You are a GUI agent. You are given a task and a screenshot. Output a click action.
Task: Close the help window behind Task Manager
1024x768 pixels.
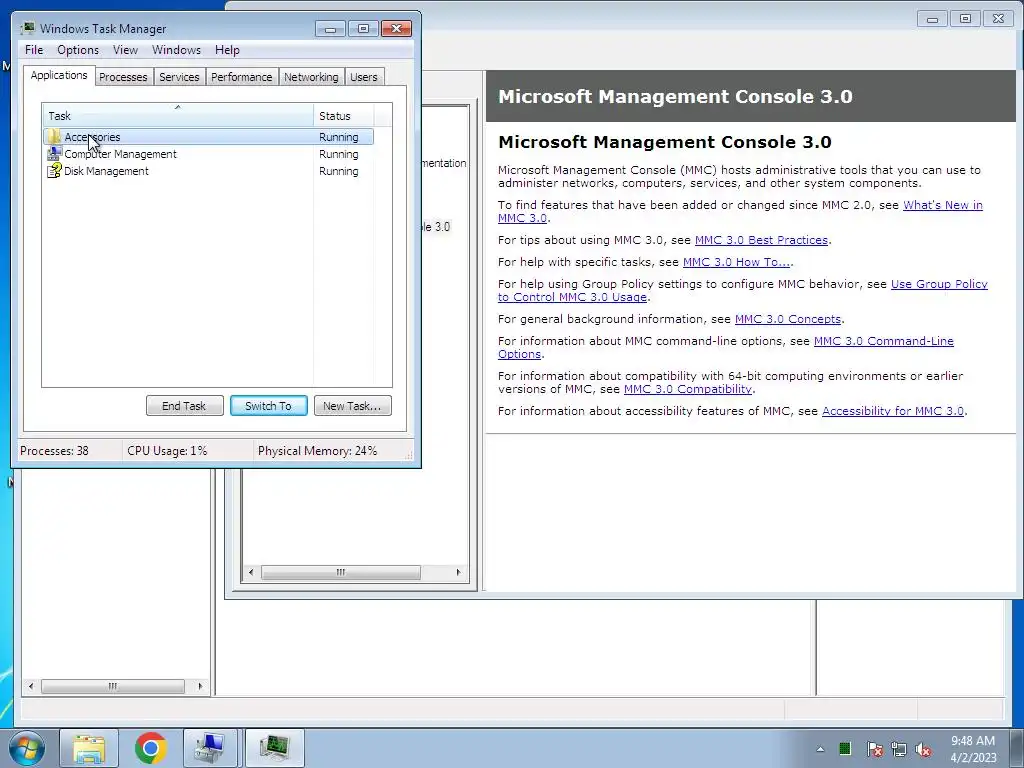[x=999, y=19]
